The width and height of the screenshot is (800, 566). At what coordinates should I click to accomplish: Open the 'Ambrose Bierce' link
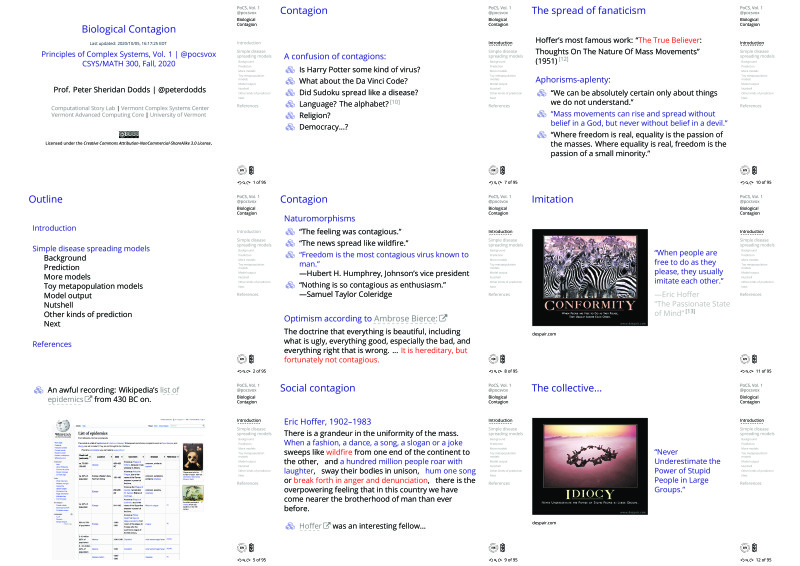click(404, 319)
